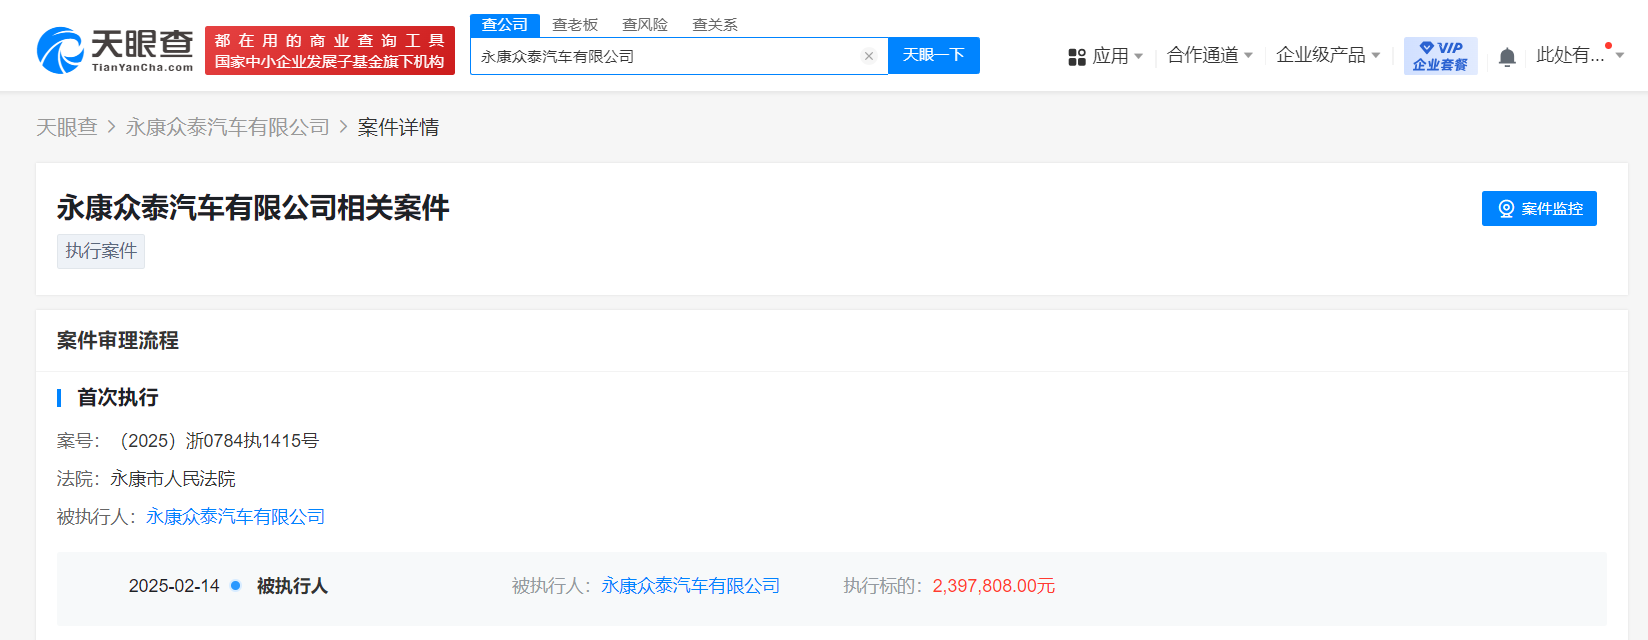Open the notification bell
This screenshot has width=1648, height=640.
[x=1507, y=57]
